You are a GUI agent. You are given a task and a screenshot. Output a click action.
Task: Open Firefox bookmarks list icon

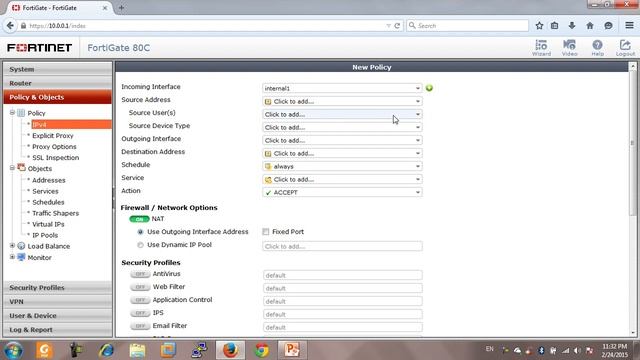tap(554, 26)
